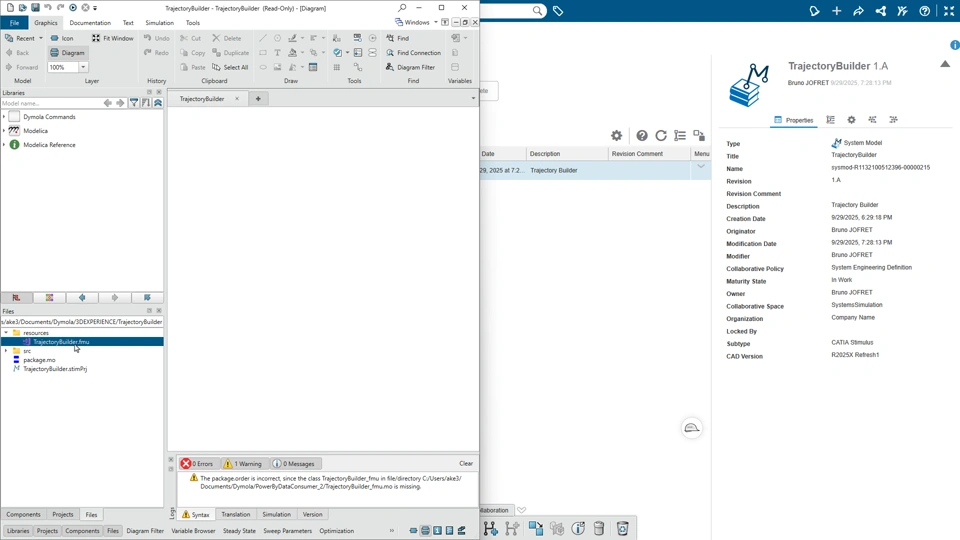This screenshot has height=540, width=960.
Task: Select package.mo in Files tree
Action: click(39, 360)
